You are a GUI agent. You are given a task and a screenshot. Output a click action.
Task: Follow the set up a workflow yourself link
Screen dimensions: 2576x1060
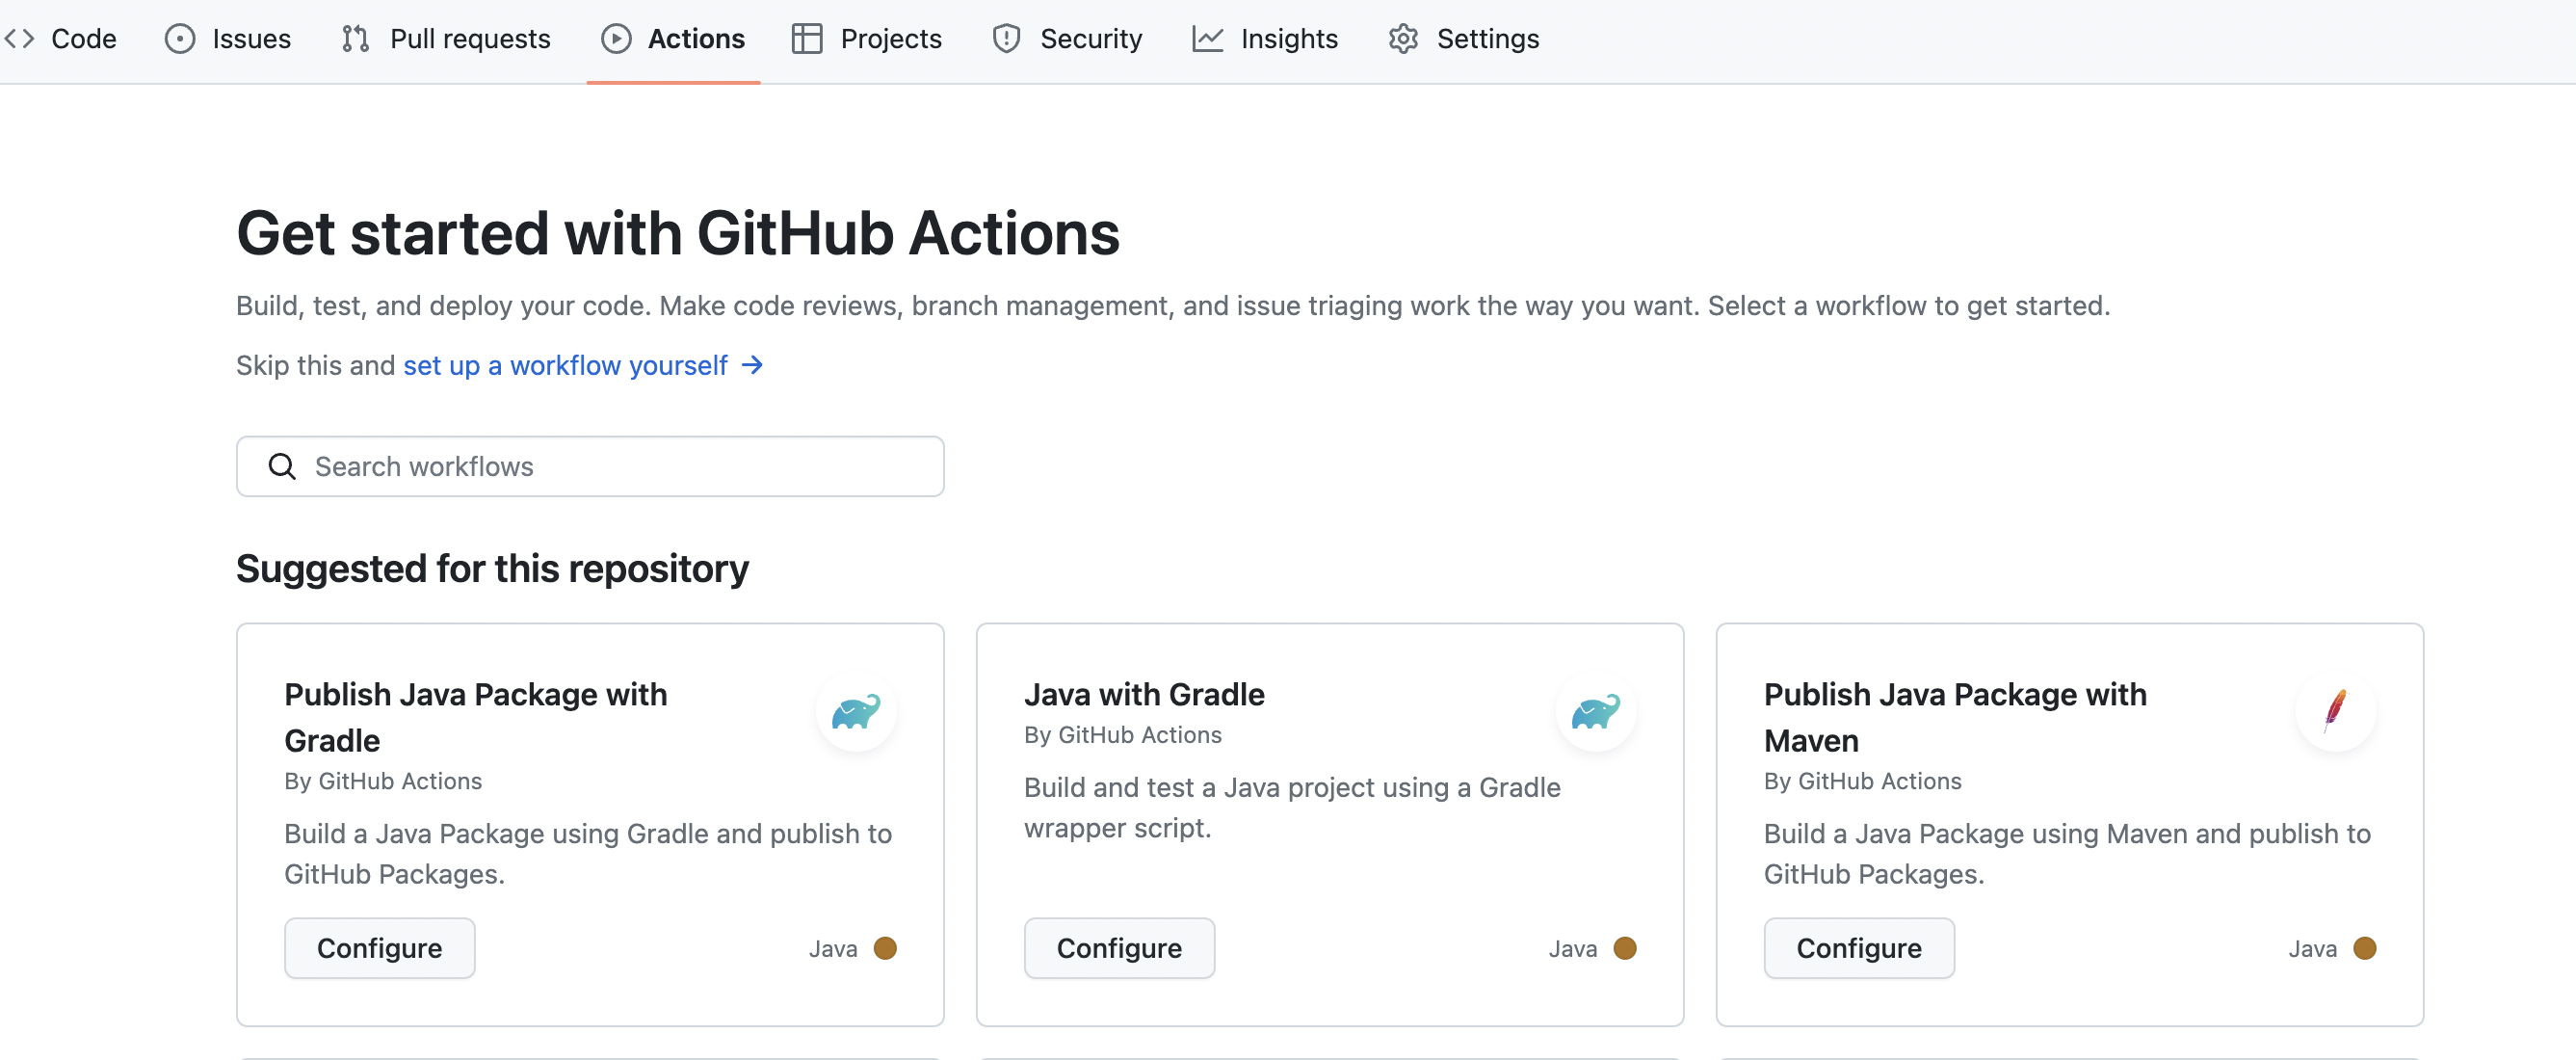(565, 366)
